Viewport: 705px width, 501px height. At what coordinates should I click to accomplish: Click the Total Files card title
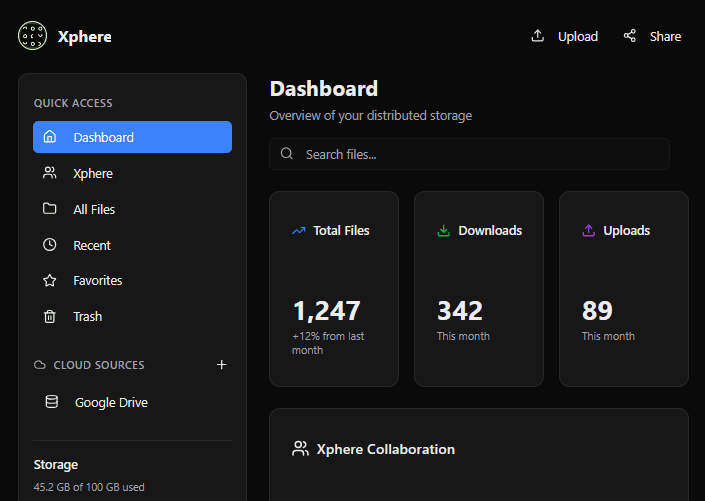[x=341, y=231]
